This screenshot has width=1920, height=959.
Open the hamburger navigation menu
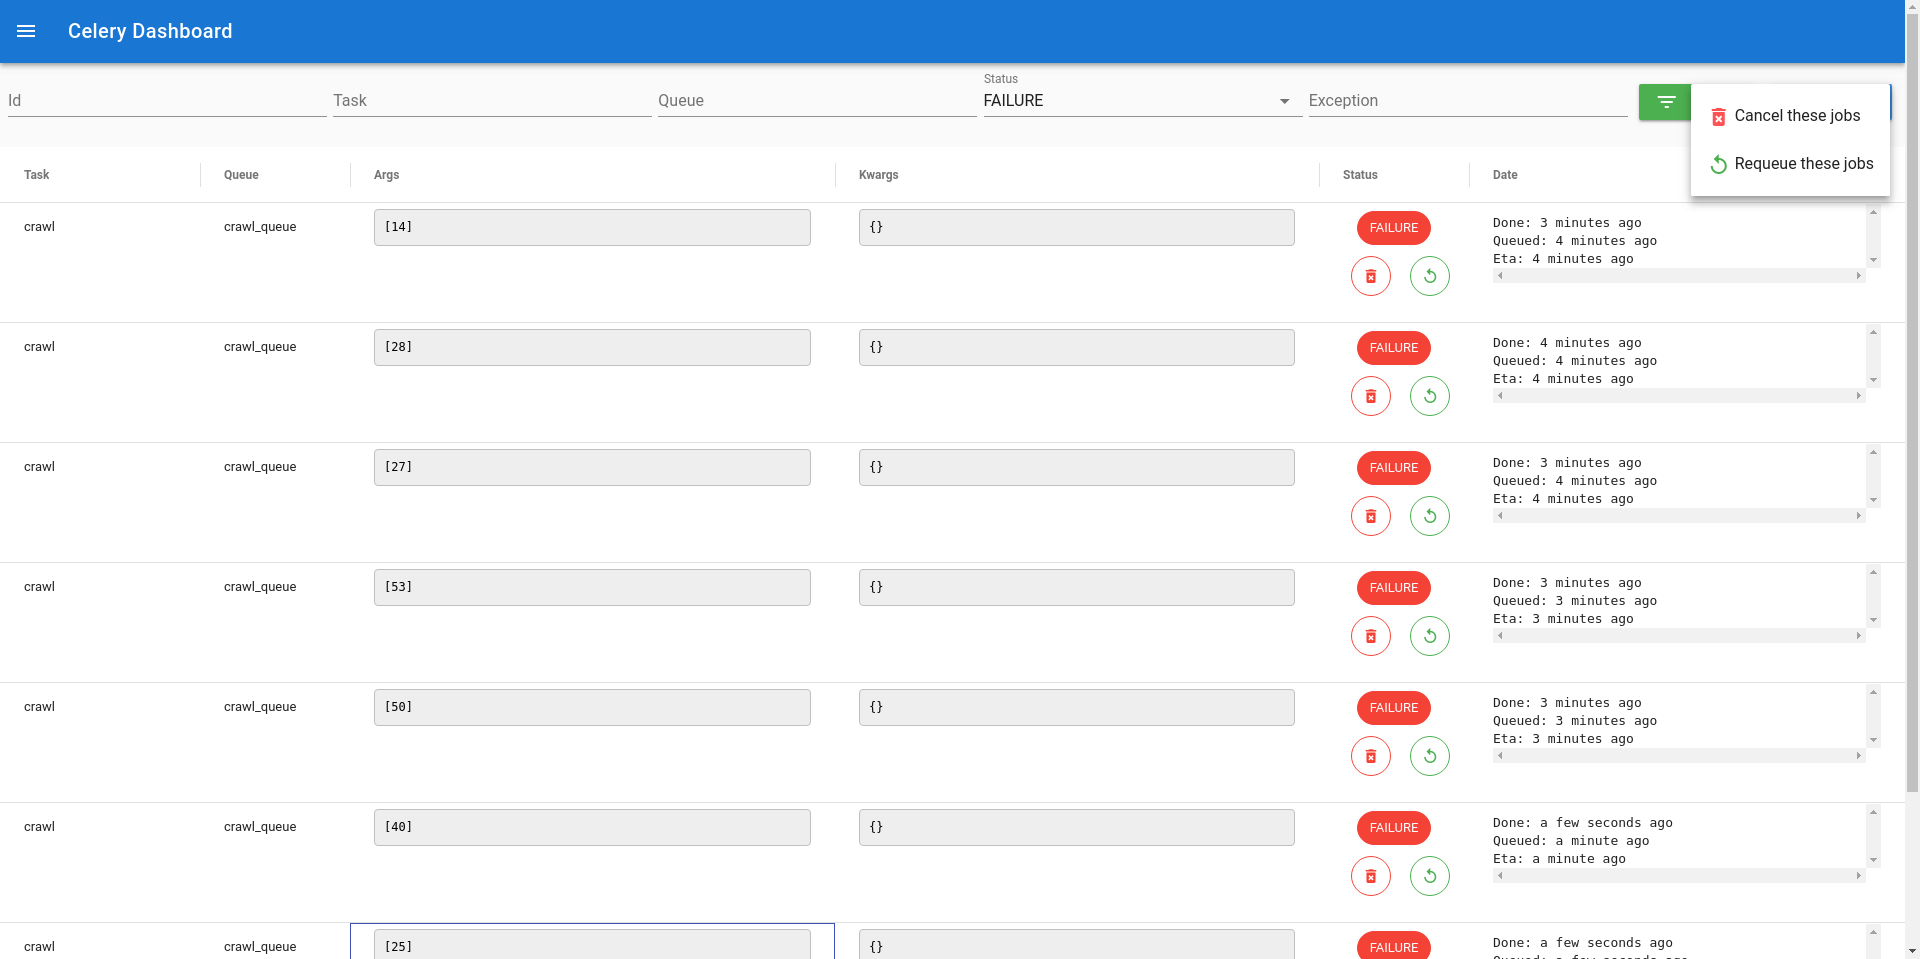click(x=26, y=31)
